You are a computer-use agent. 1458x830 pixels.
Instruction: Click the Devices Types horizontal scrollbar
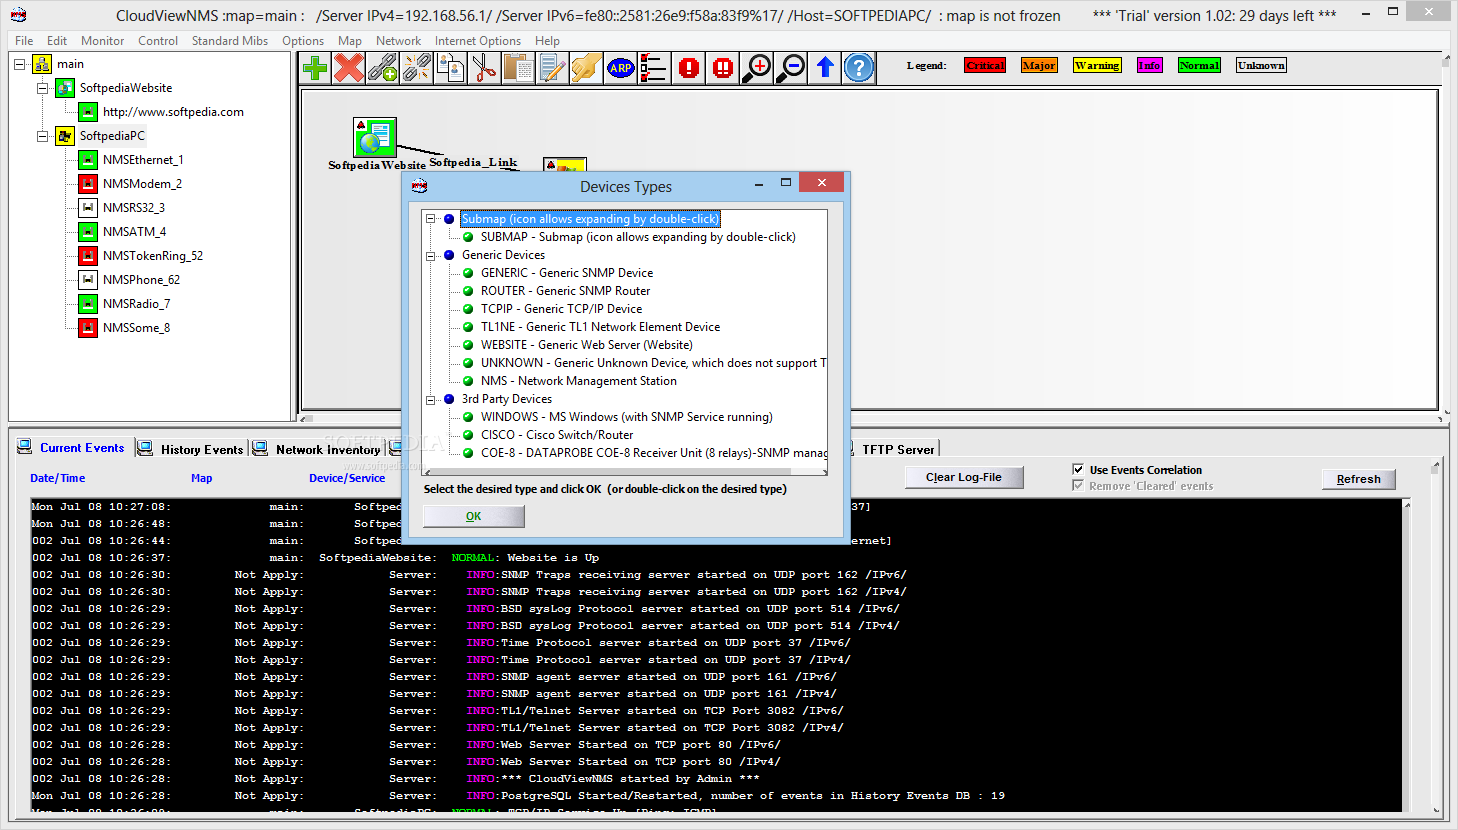coord(626,472)
